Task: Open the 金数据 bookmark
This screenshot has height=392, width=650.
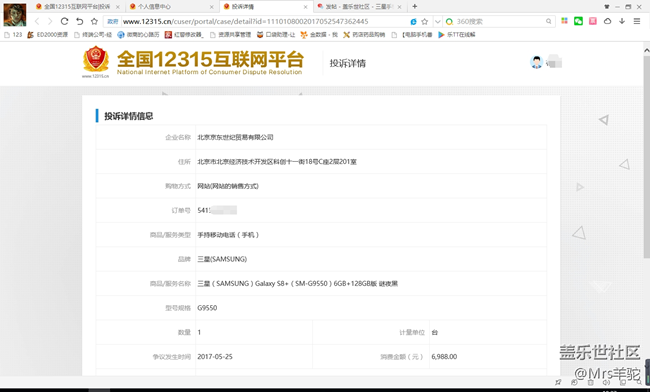Action: pyautogui.click(x=319, y=35)
